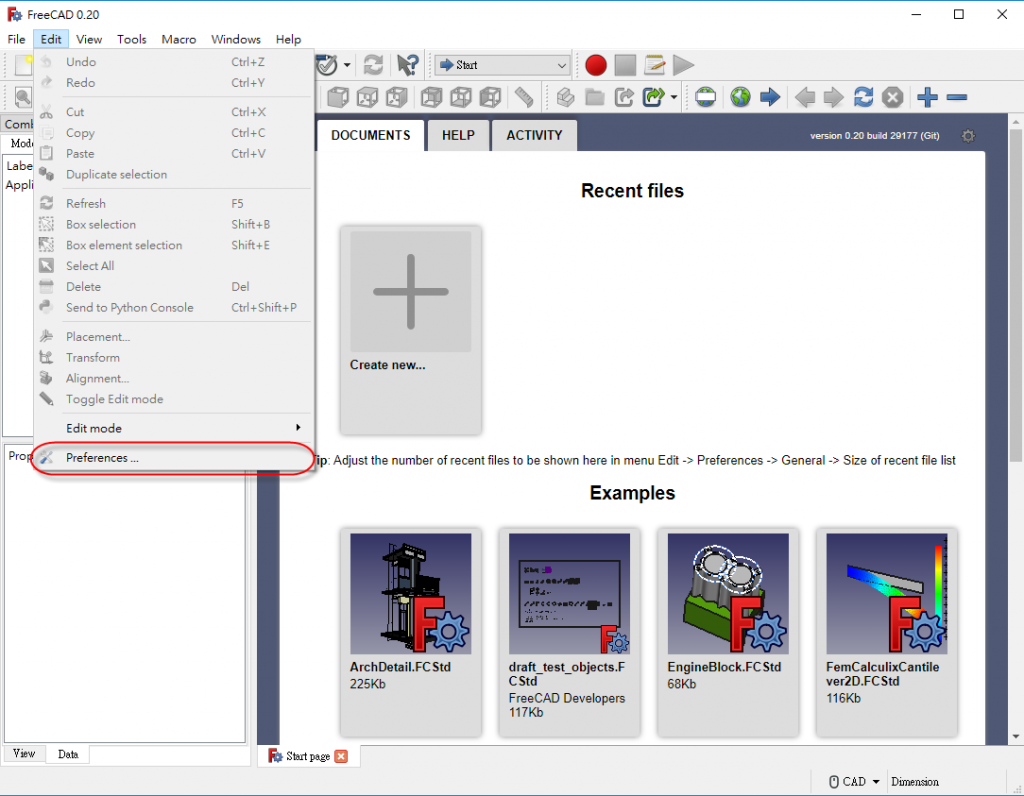Select the Data tab in property panel
This screenshot has height=796, width=1024.
point(68,754)
